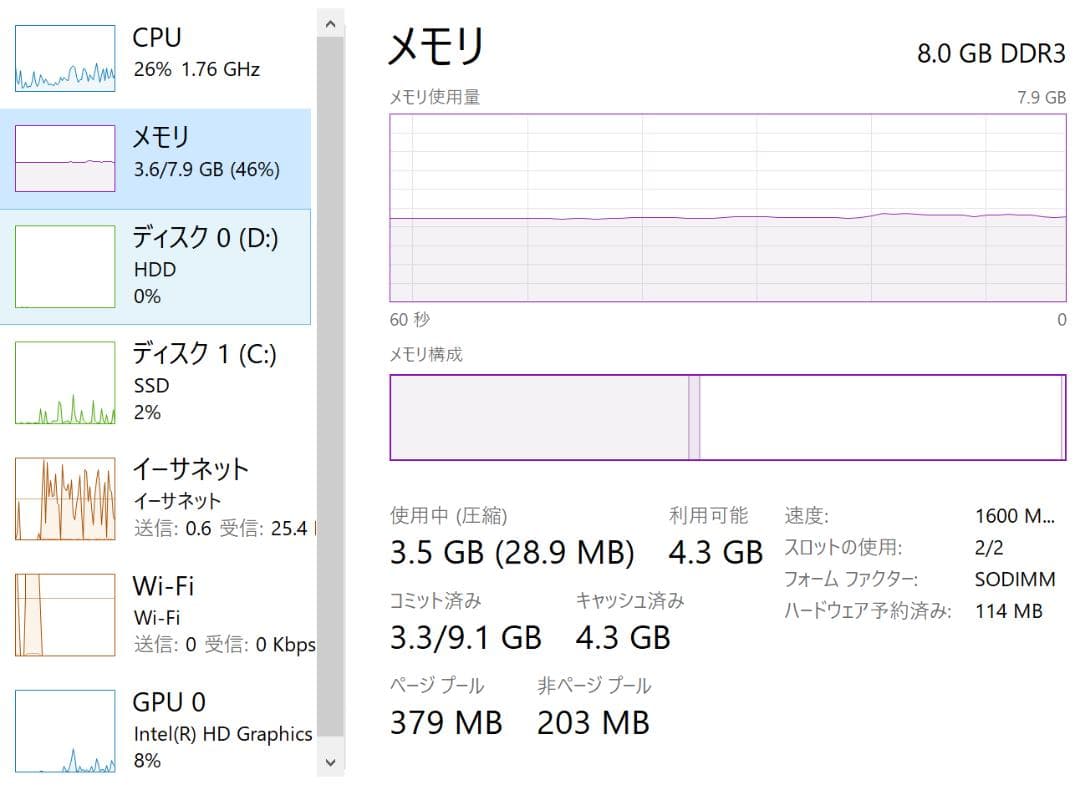Viewport: 1080px width, 800px height.
Task: Click the 利用可能 memory value
Action: coord(713,551)
